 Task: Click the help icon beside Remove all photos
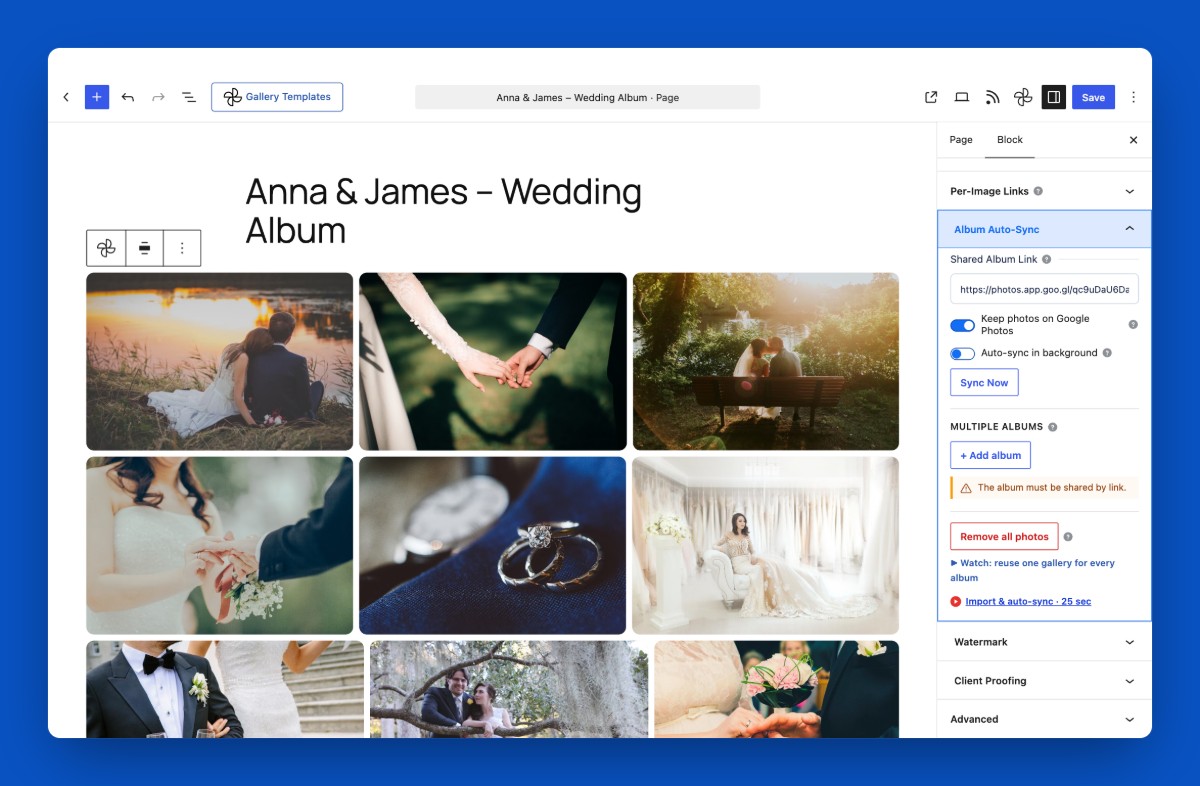[1068, 536]
